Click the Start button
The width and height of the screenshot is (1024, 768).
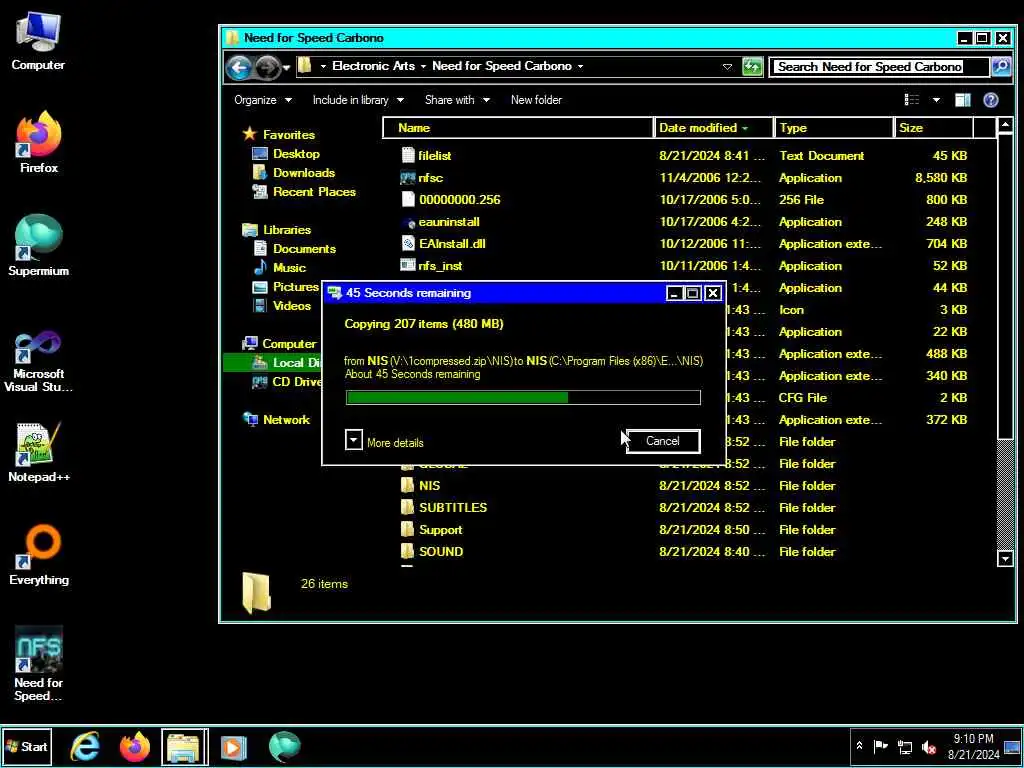pos(27,746)
